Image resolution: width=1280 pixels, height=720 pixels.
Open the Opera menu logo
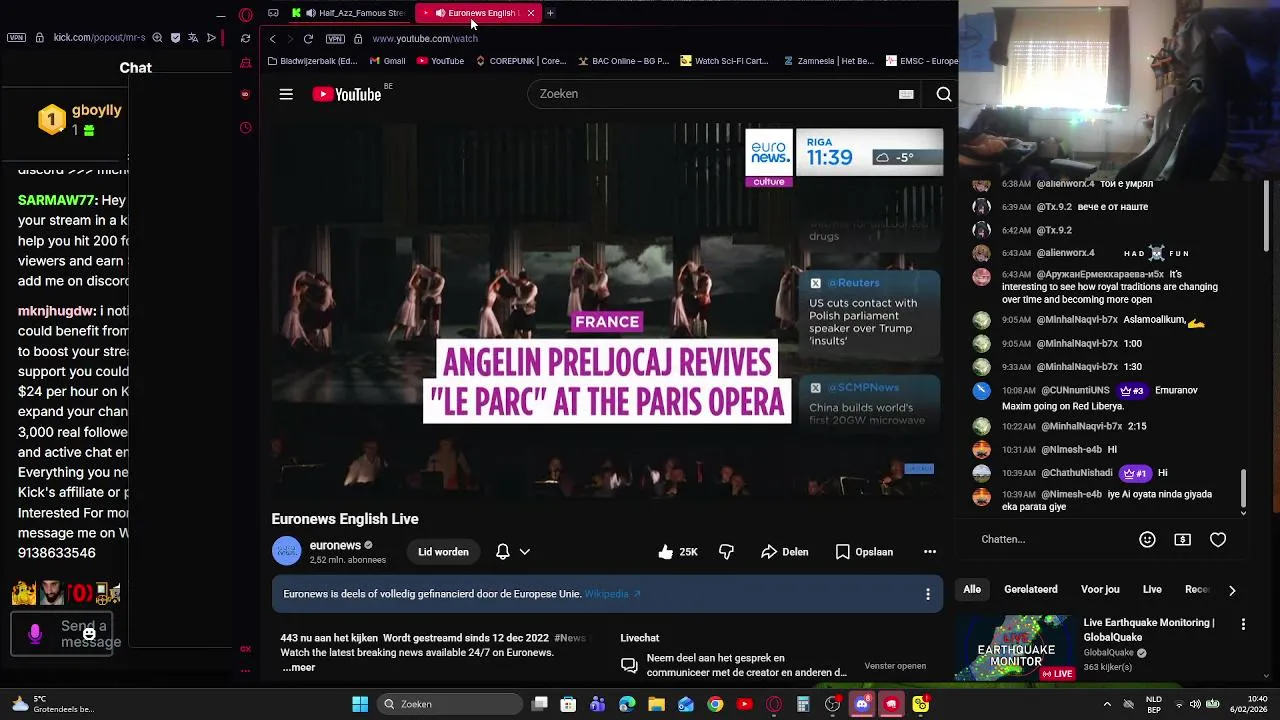pyautogui.click(x=246, y=14)
